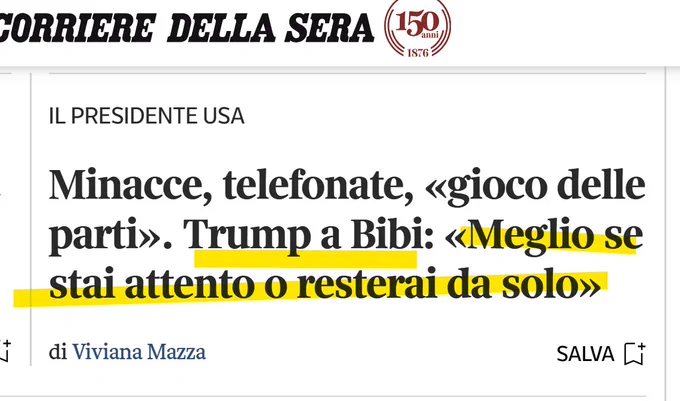
Task: Click the word DELLA in the masthead
Action: click(221, 28)
